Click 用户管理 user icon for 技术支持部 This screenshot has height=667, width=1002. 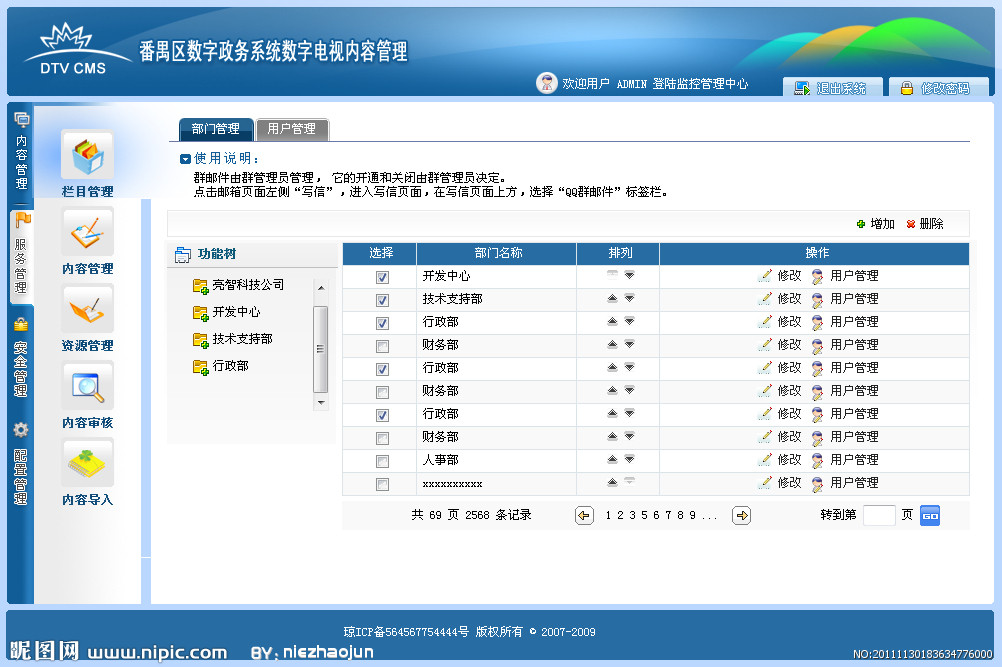[817, 299]
